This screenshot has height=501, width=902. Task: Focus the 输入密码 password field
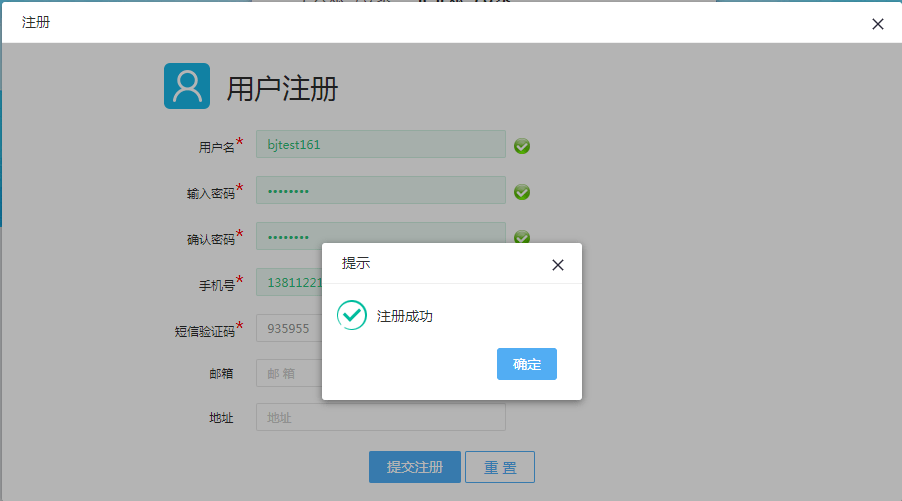381,190
